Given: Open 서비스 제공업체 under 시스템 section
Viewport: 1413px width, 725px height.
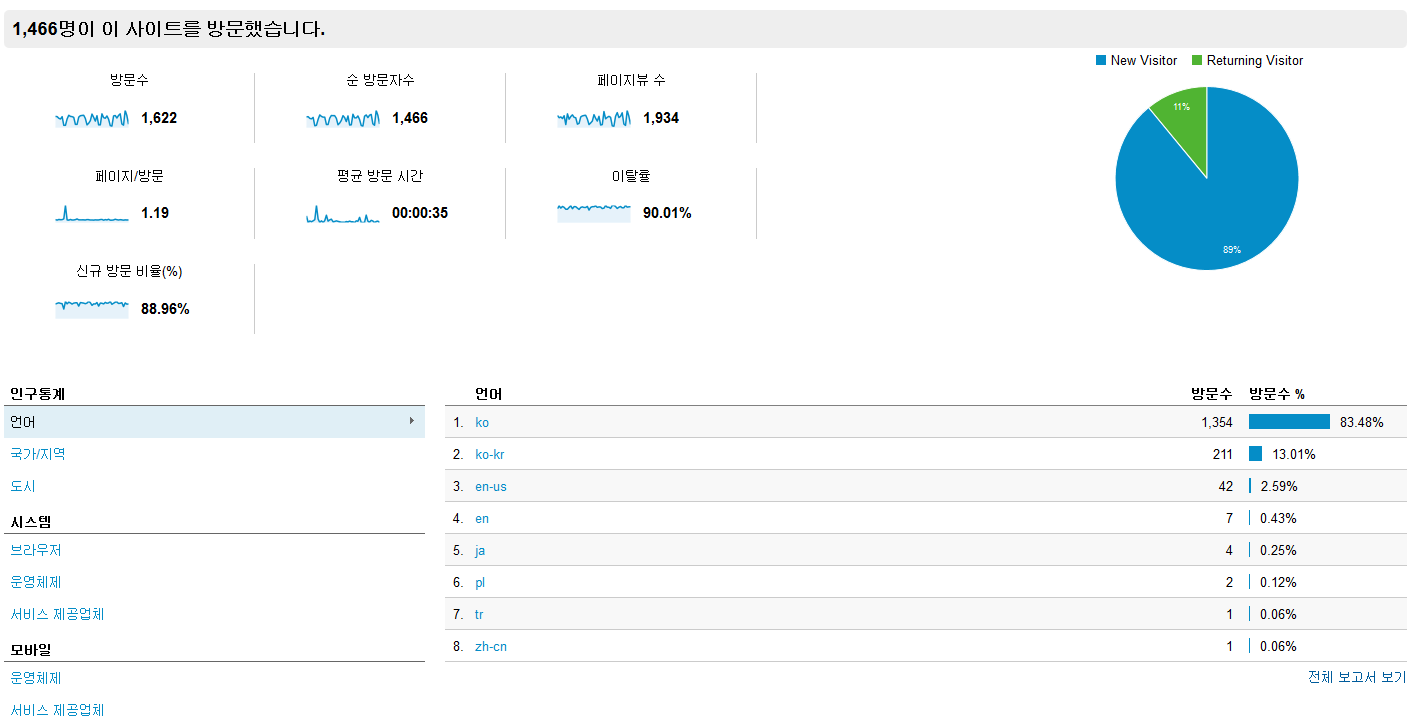Looking at the screenshot, I should pyautogui.click(x=57, y=614).
